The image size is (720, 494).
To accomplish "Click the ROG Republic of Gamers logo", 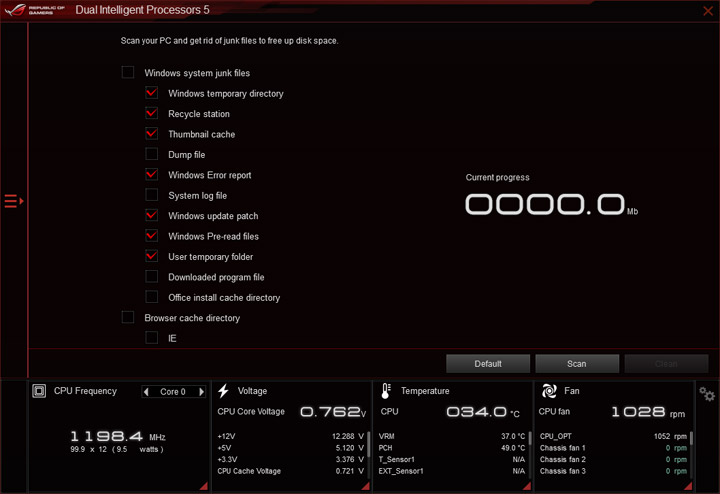I will 35,10.
